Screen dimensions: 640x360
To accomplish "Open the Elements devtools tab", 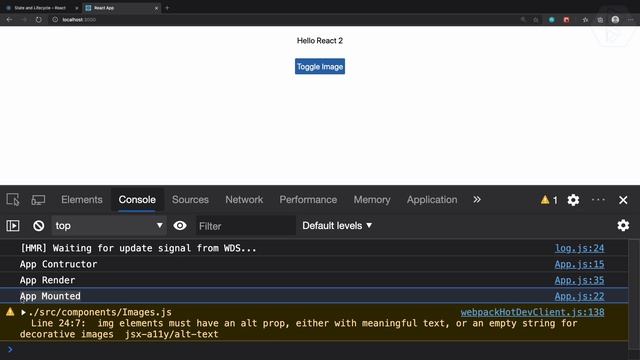I will click(82, 200).
